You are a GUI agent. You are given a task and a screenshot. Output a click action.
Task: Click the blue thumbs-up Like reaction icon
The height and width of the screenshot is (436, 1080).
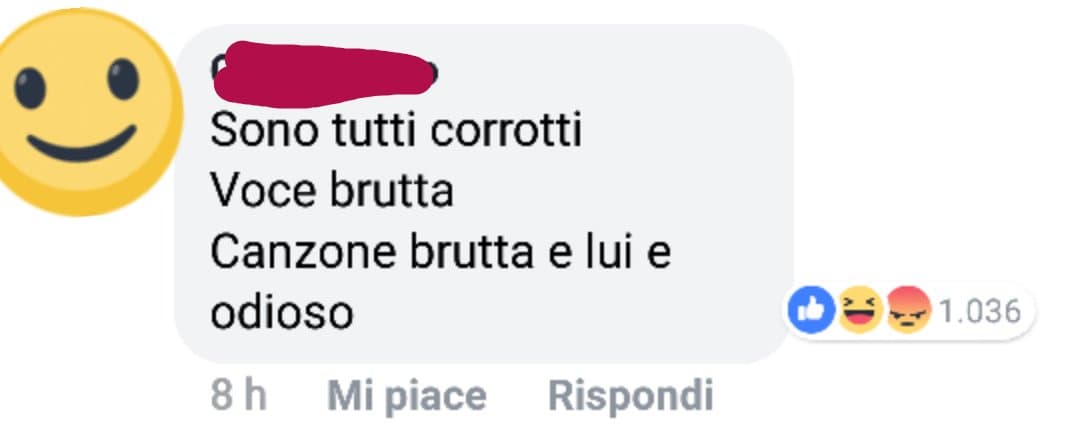click(x=811, y=310)
